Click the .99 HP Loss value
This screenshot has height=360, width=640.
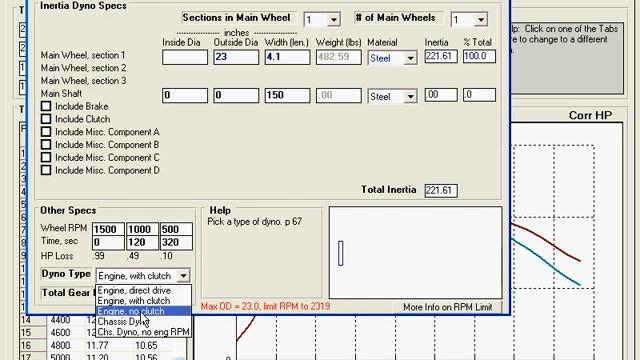pos(99,256)
